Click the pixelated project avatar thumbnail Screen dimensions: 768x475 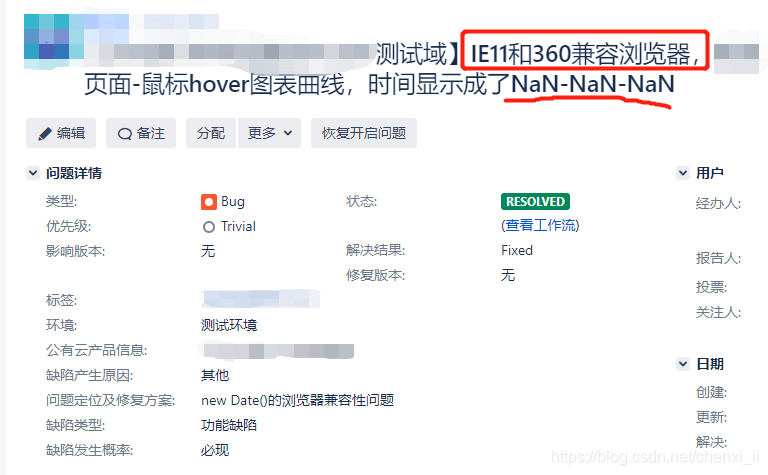pyautogui.click(x=54, y=41)
